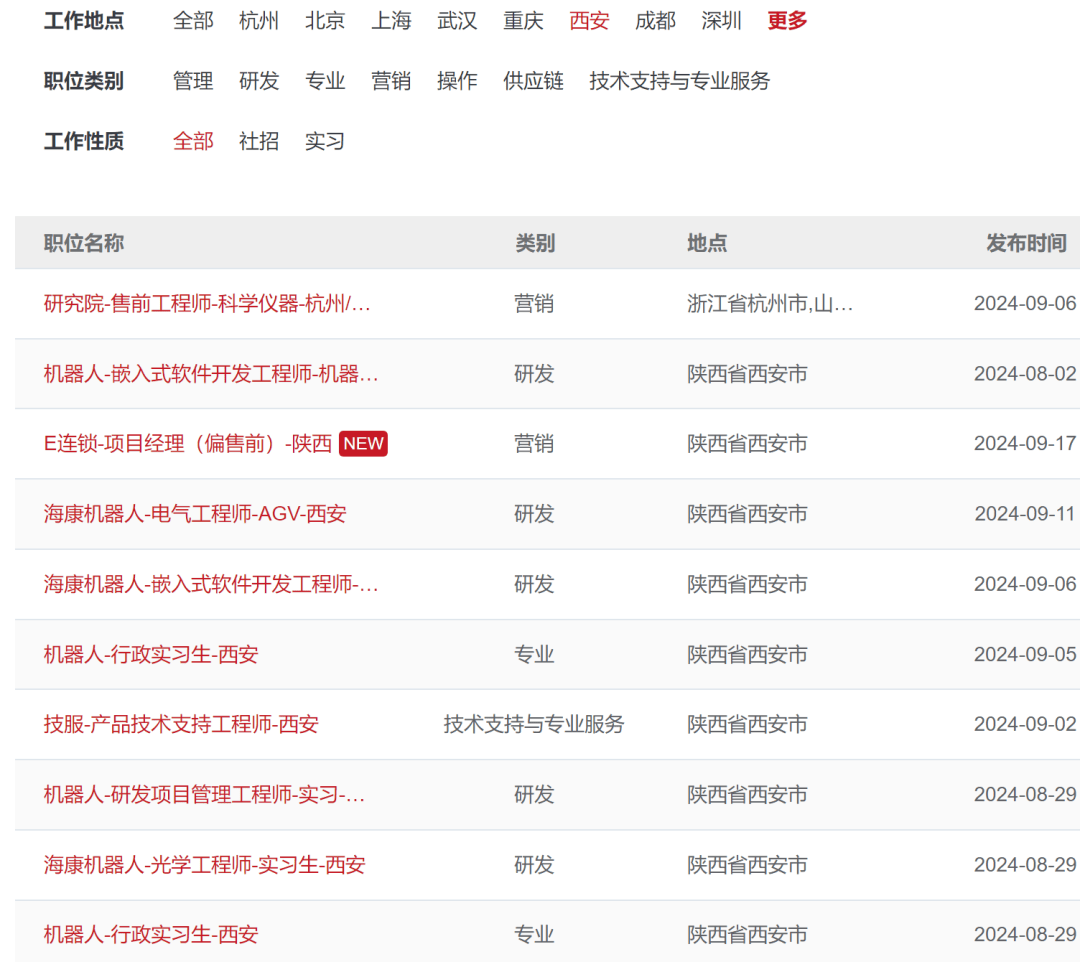
Task: Open 海康机器人-光学工程师-实习生-西安 posting
Action: [x=205, y=865]
